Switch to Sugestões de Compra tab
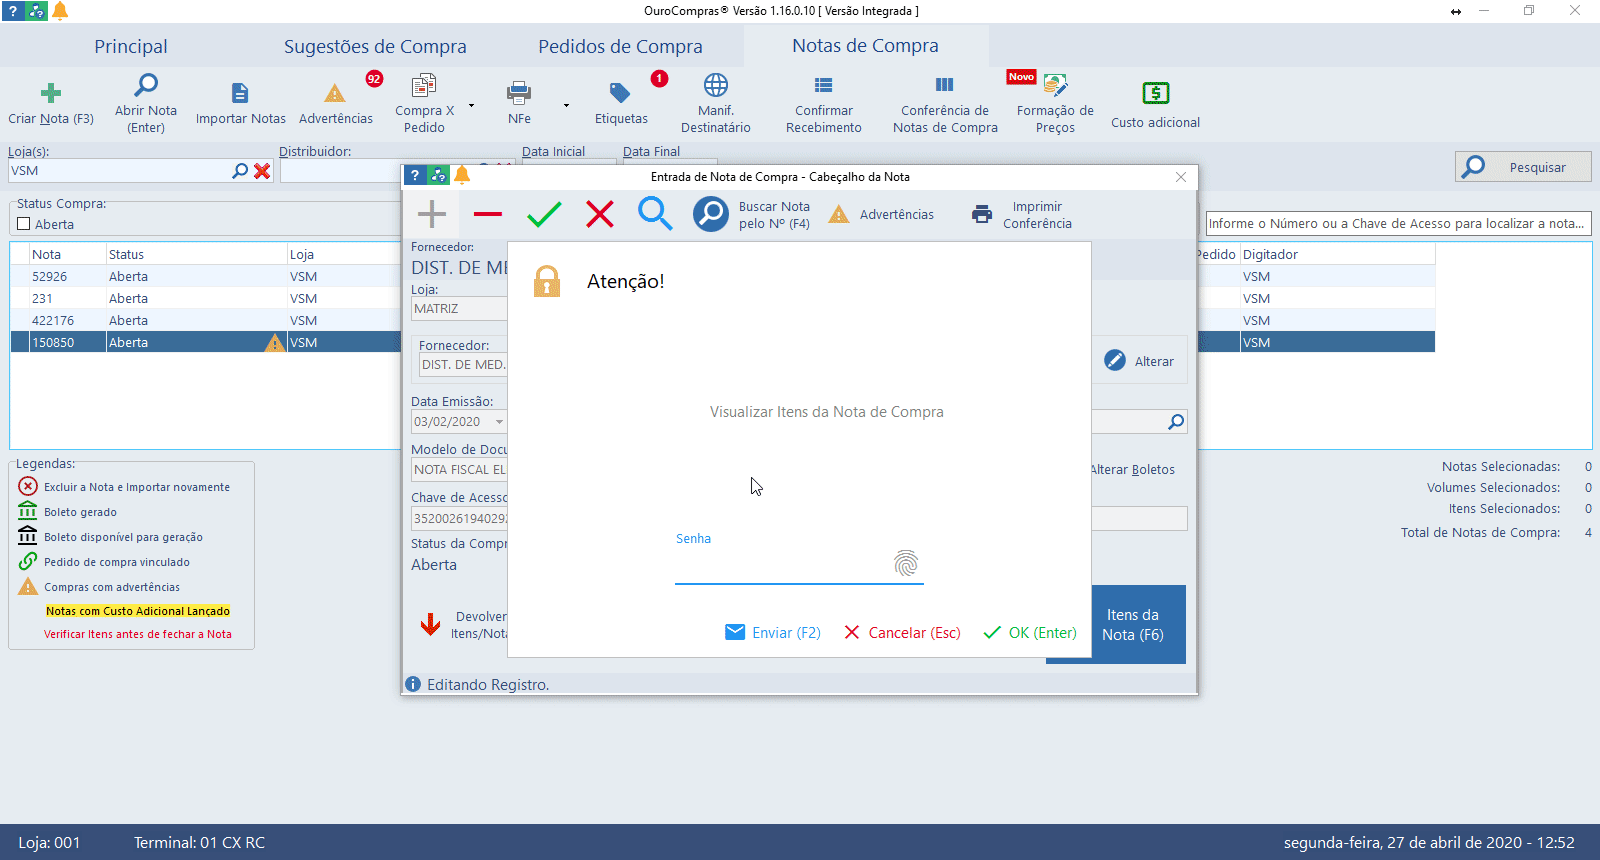The width and height of the screenshot is (1600, 860). click(x=375, y=47)
